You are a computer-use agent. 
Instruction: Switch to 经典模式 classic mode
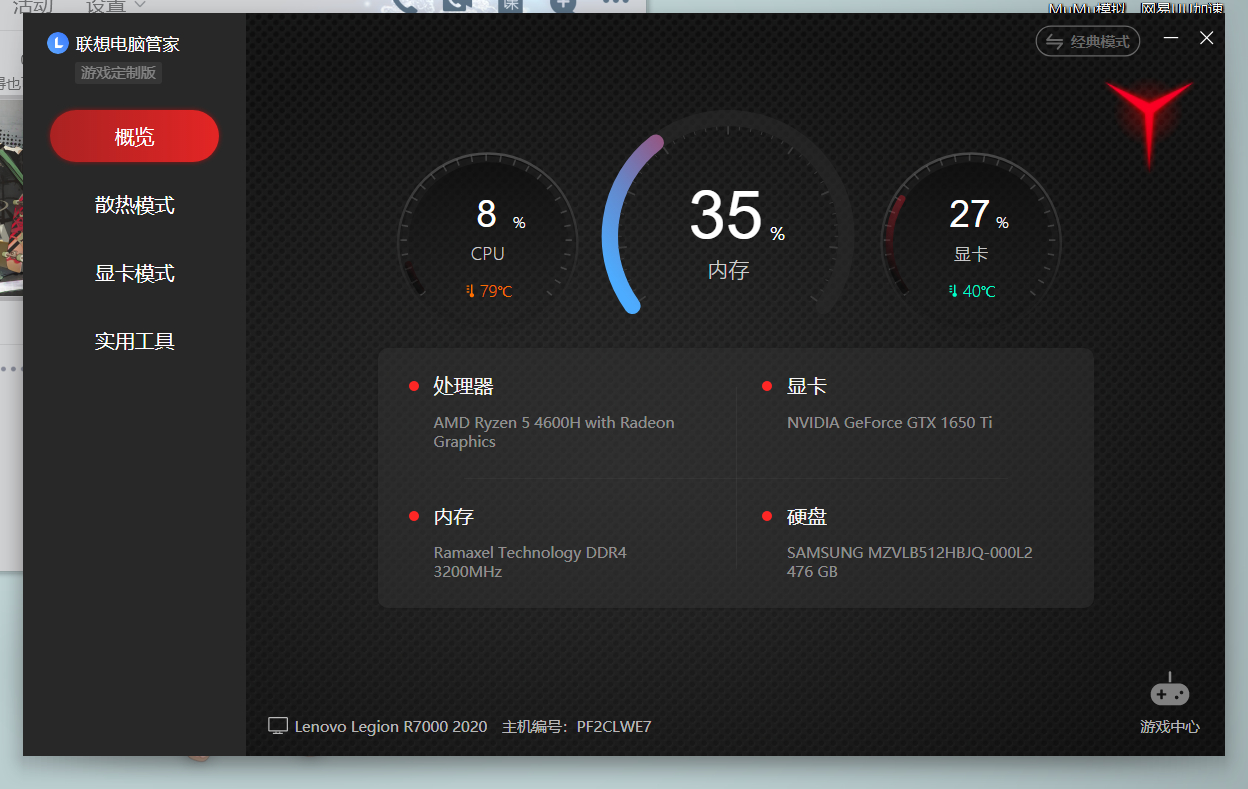(1088, 41)
